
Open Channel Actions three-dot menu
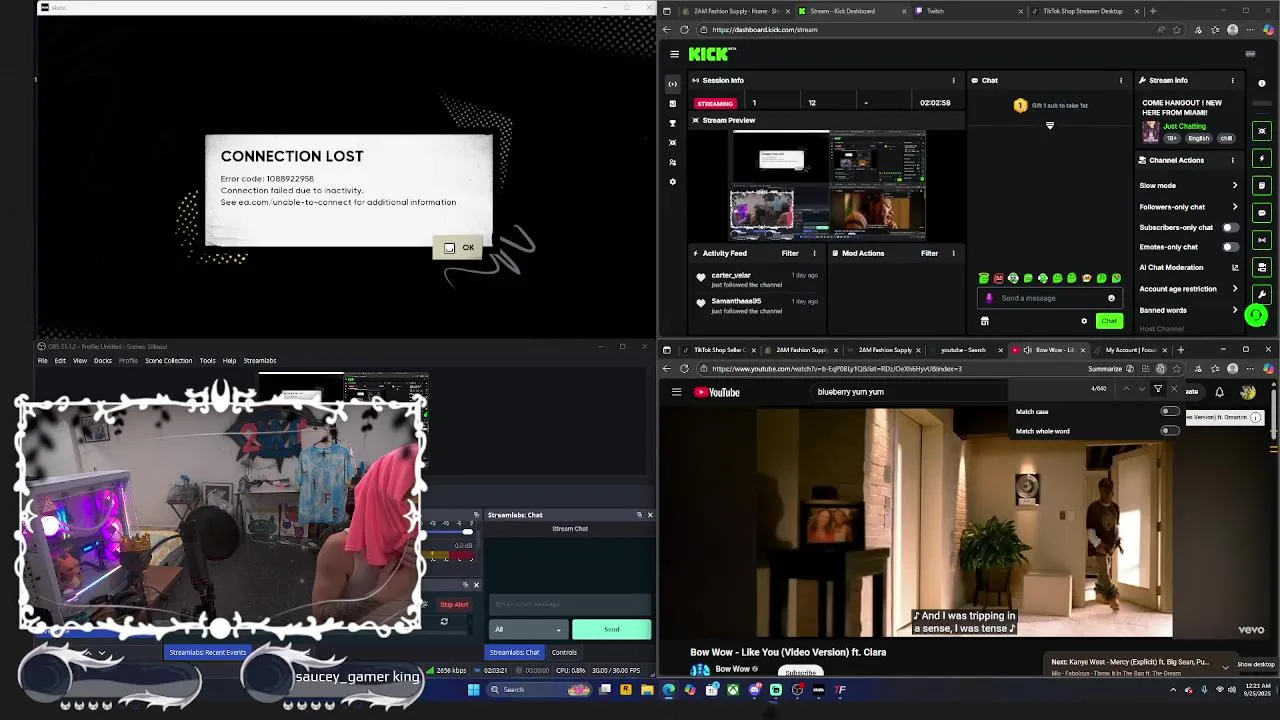(1232, 160)
